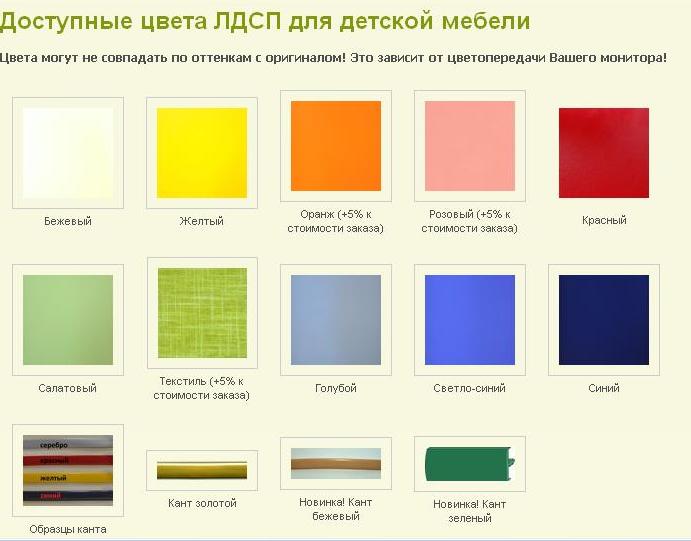Select the Синий dark blue swatch
Image resolution: width=691 pixels, height=541 pixels.
click(604, 320)
